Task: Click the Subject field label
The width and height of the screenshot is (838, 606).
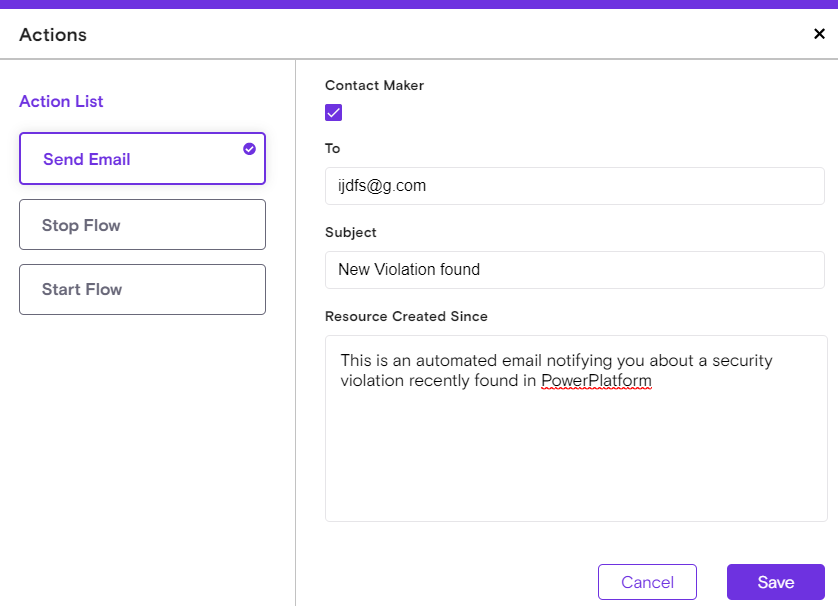Action: [x=350, y=232]
